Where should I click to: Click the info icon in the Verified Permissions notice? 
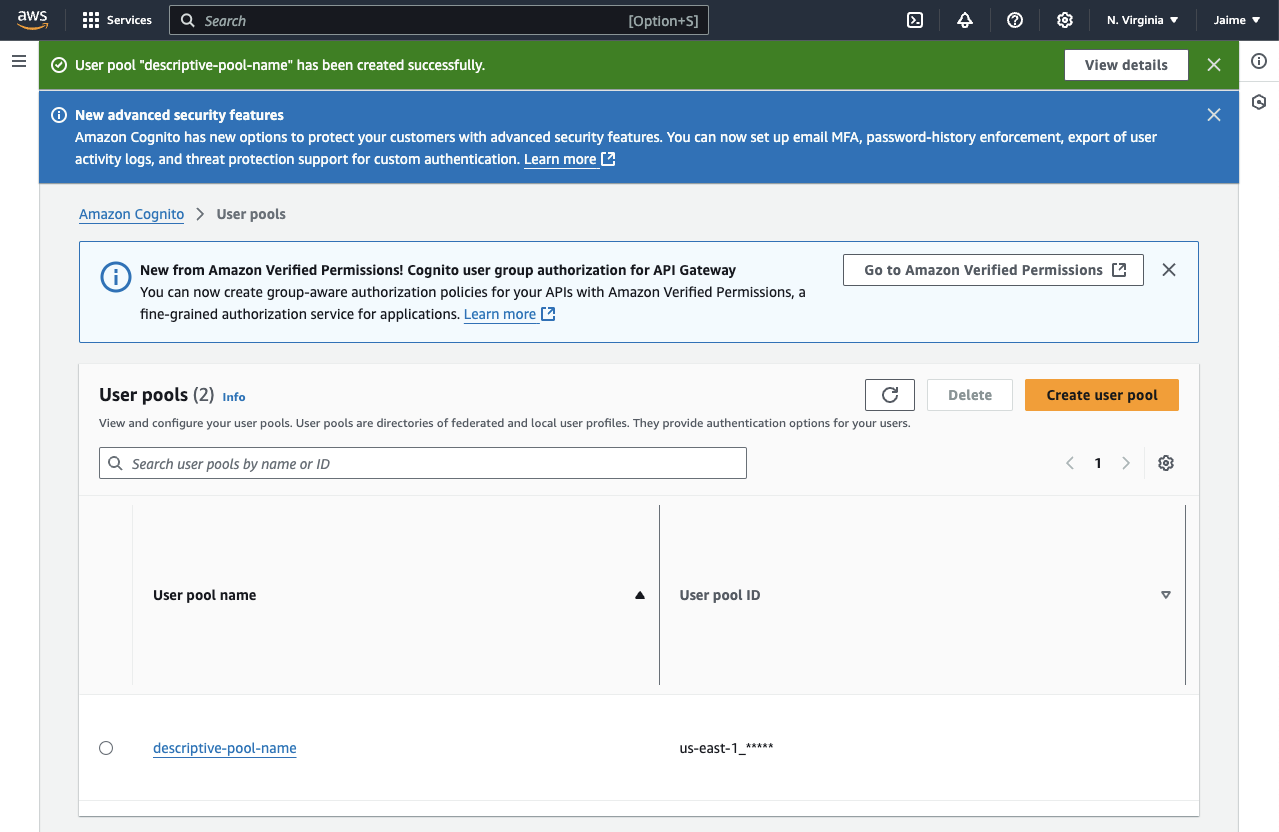[116, 277]
